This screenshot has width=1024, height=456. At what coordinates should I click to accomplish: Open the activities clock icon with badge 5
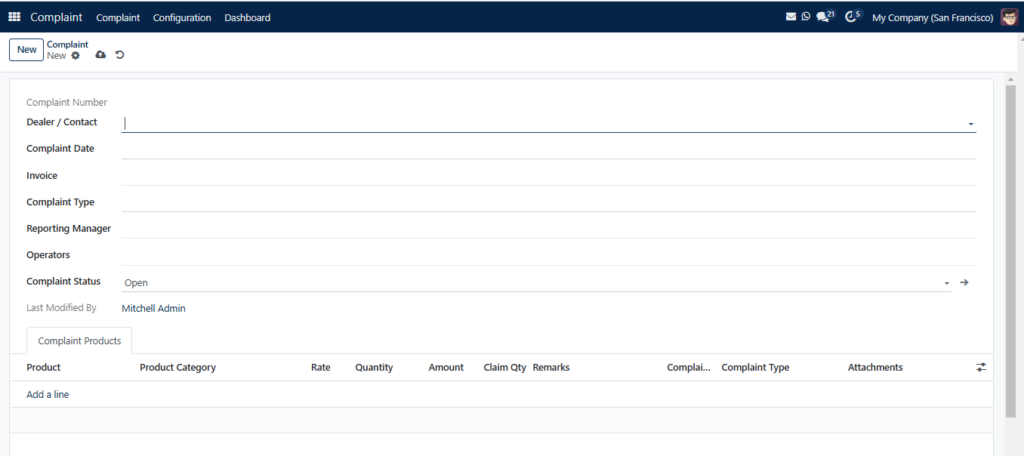[x=853, y=16]
